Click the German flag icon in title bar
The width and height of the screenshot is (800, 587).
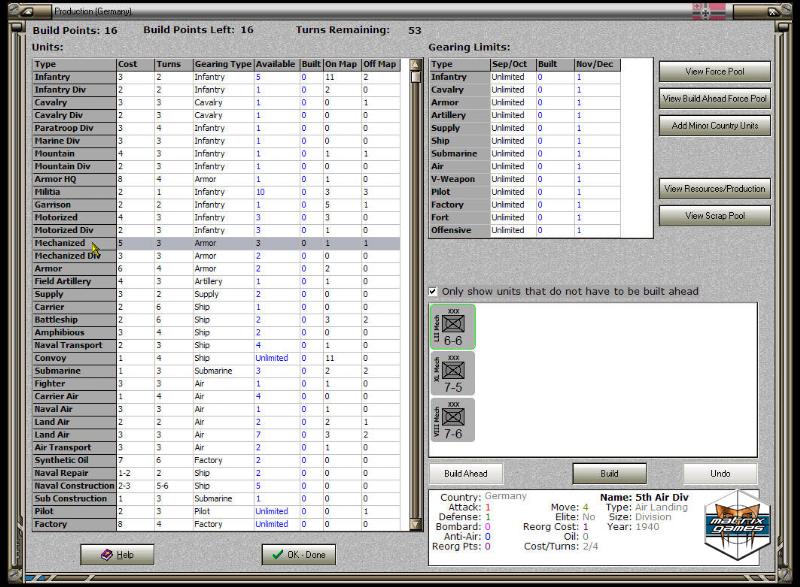(x=708, y=11)
